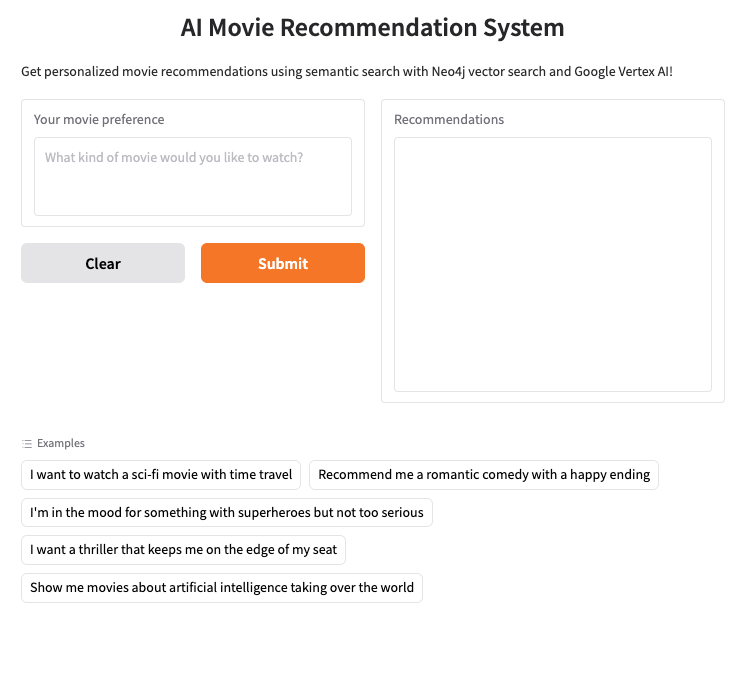Screen dimensions: 741x684
Task: Focus the movie preference text box
Action: (193, 176)
